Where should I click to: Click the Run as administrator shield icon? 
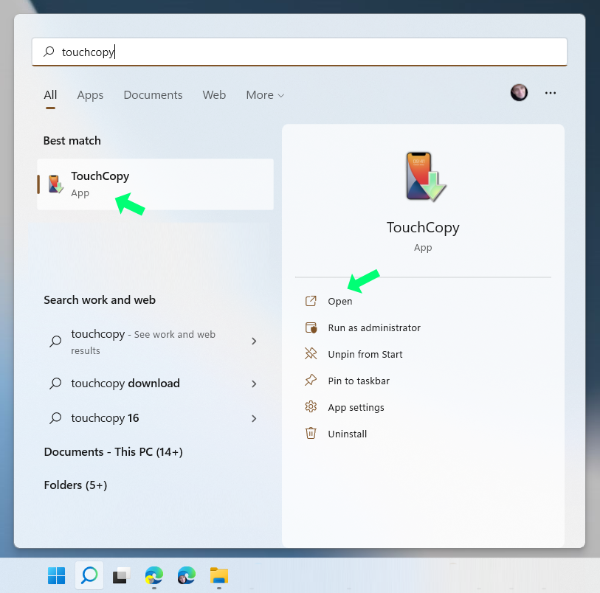(x=311, y=327)
